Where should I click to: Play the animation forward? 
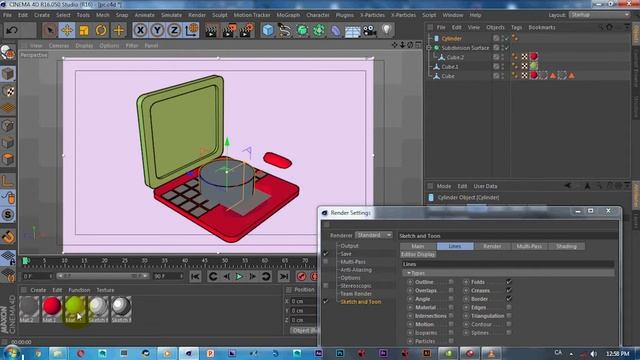click(239, 276)
